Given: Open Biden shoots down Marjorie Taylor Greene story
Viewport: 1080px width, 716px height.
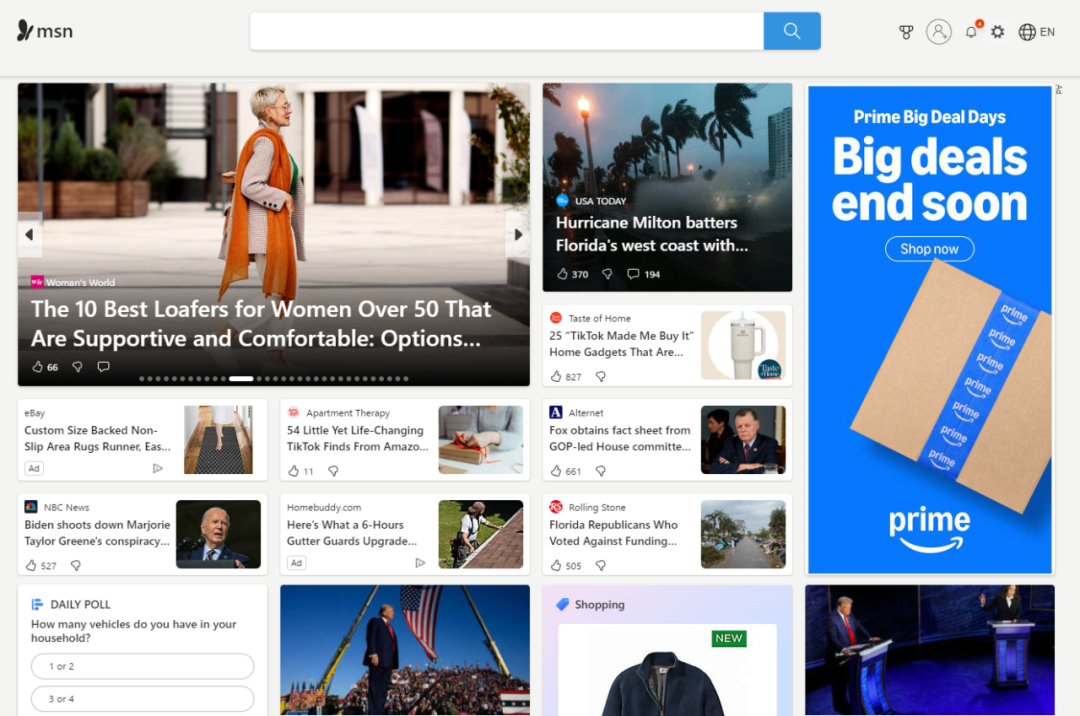Looking at the screenshot, I should click(x=97, y=533).
